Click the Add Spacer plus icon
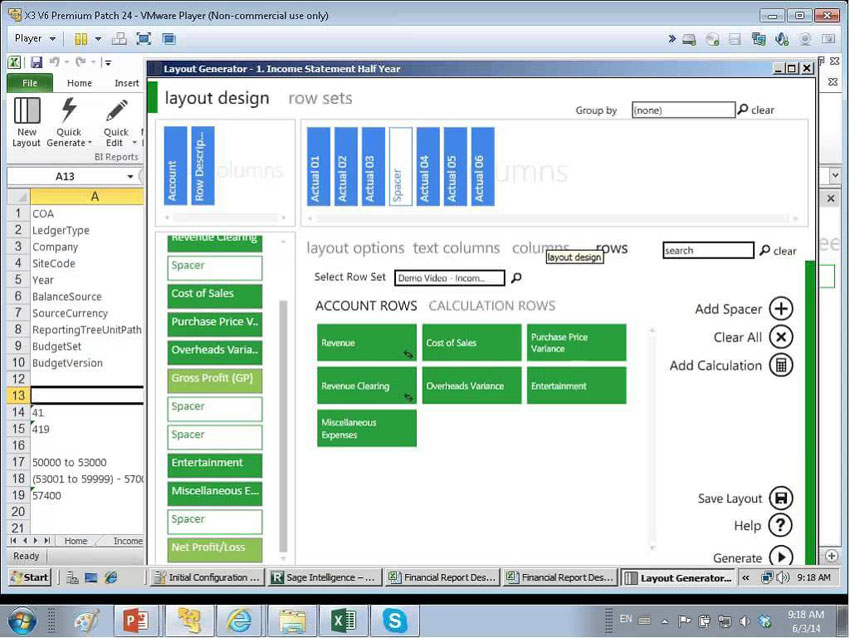The image size is (850, 638). 778,309
